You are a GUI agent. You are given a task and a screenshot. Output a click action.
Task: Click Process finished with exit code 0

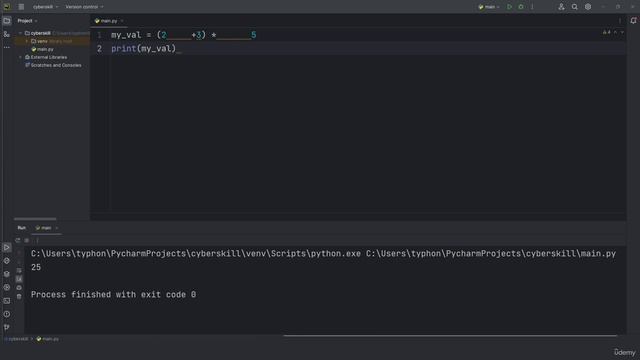pos(113,295)
